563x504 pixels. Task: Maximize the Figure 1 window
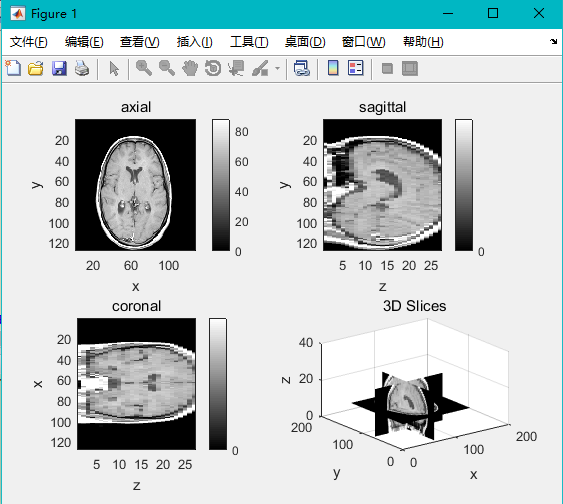[493, 14]
